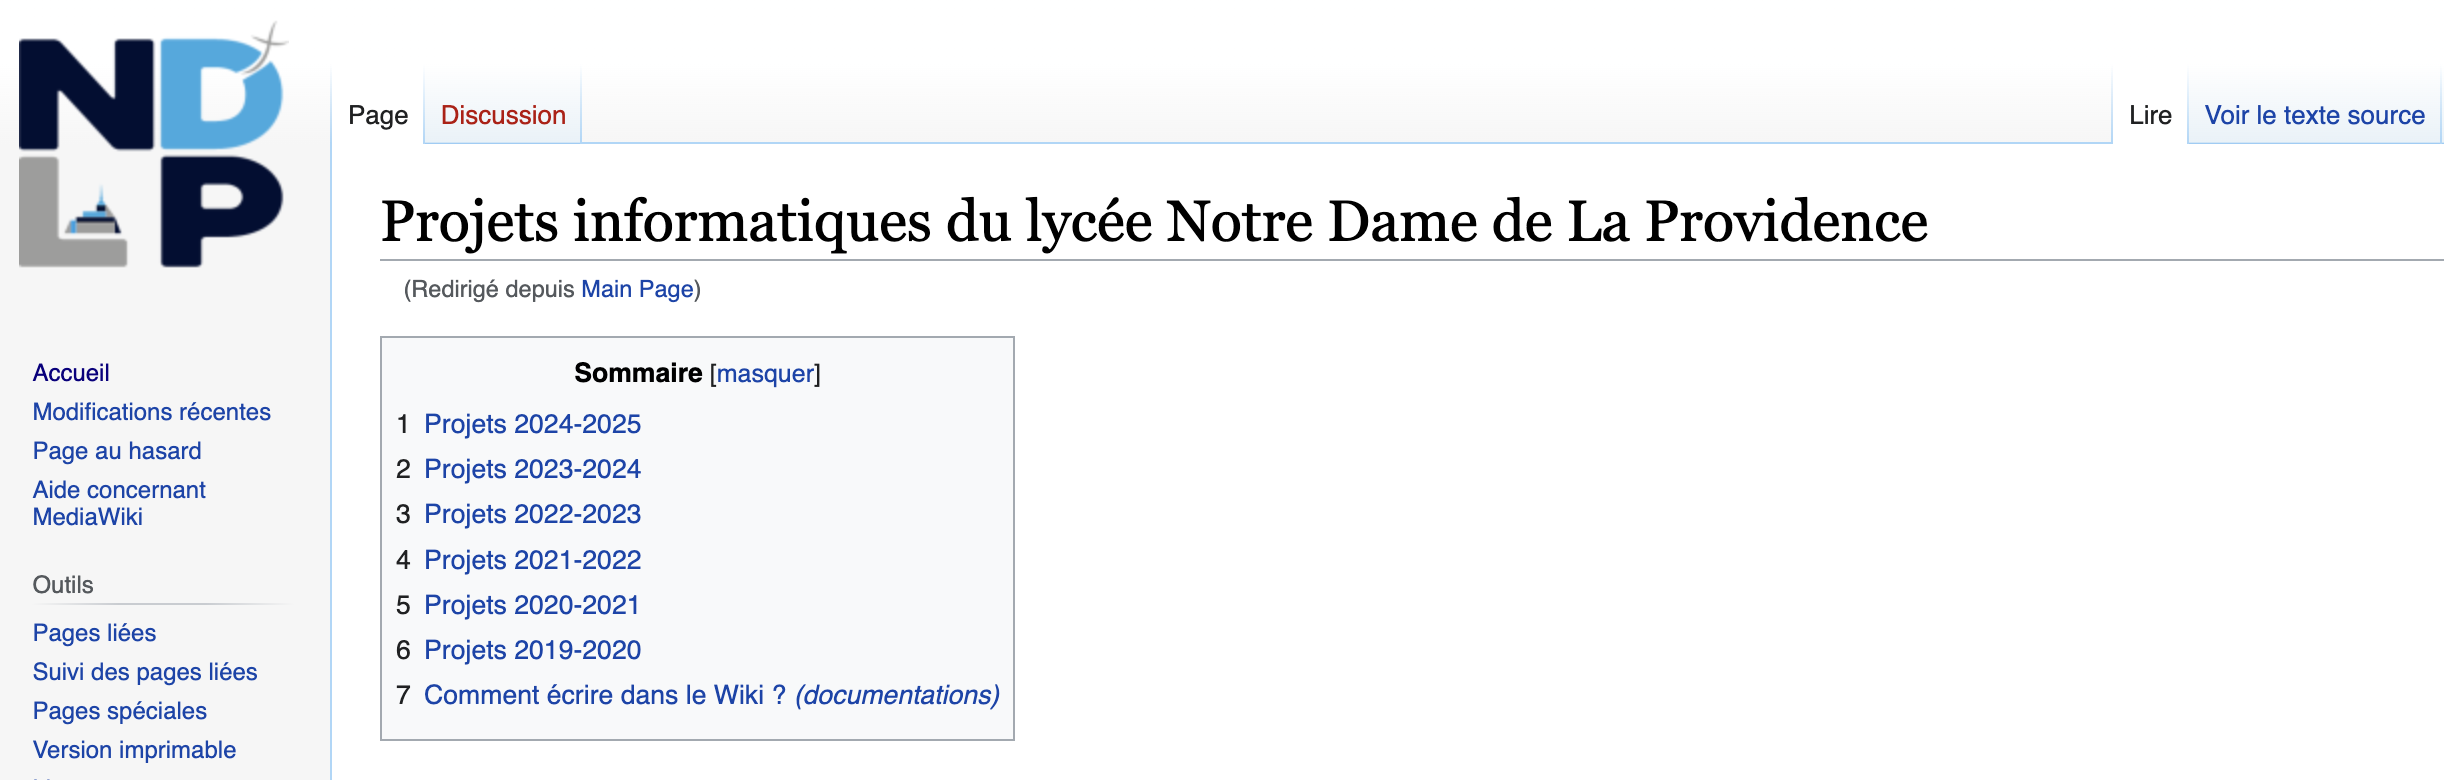Open Modifications récentes
2444x780 pixels.
tap(151, 412)
